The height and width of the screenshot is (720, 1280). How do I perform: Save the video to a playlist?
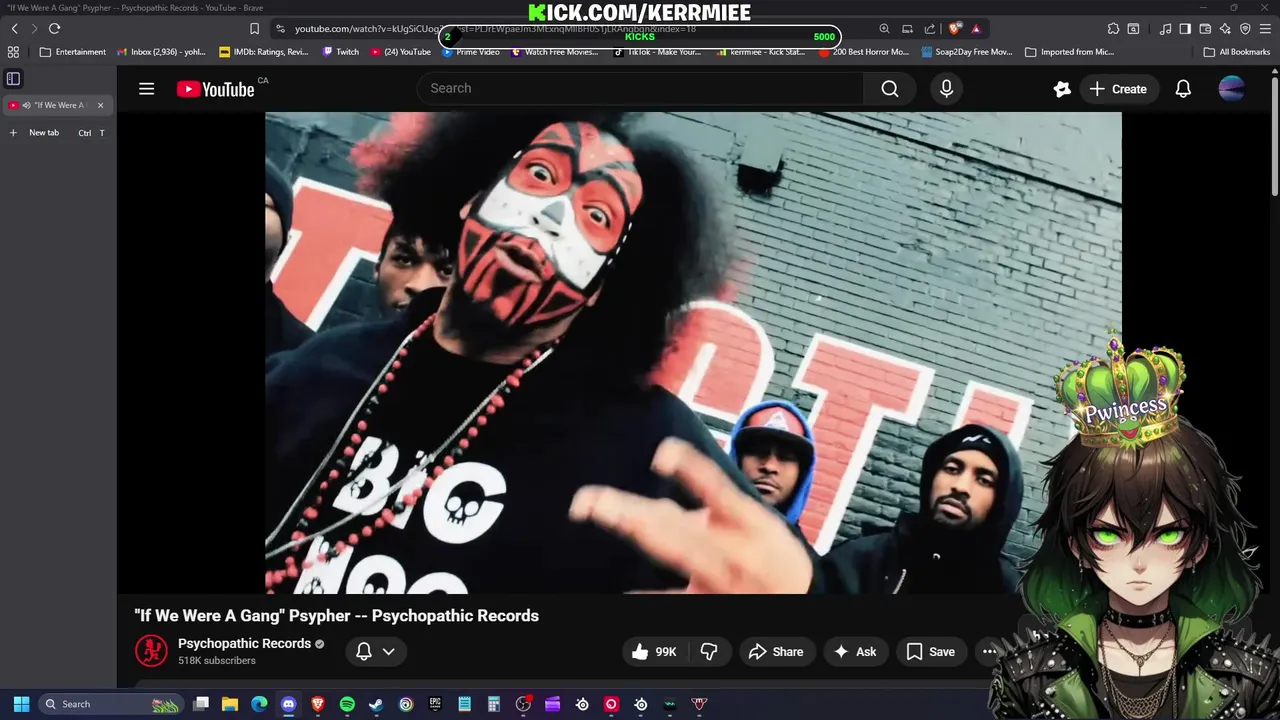pos(931,652)
